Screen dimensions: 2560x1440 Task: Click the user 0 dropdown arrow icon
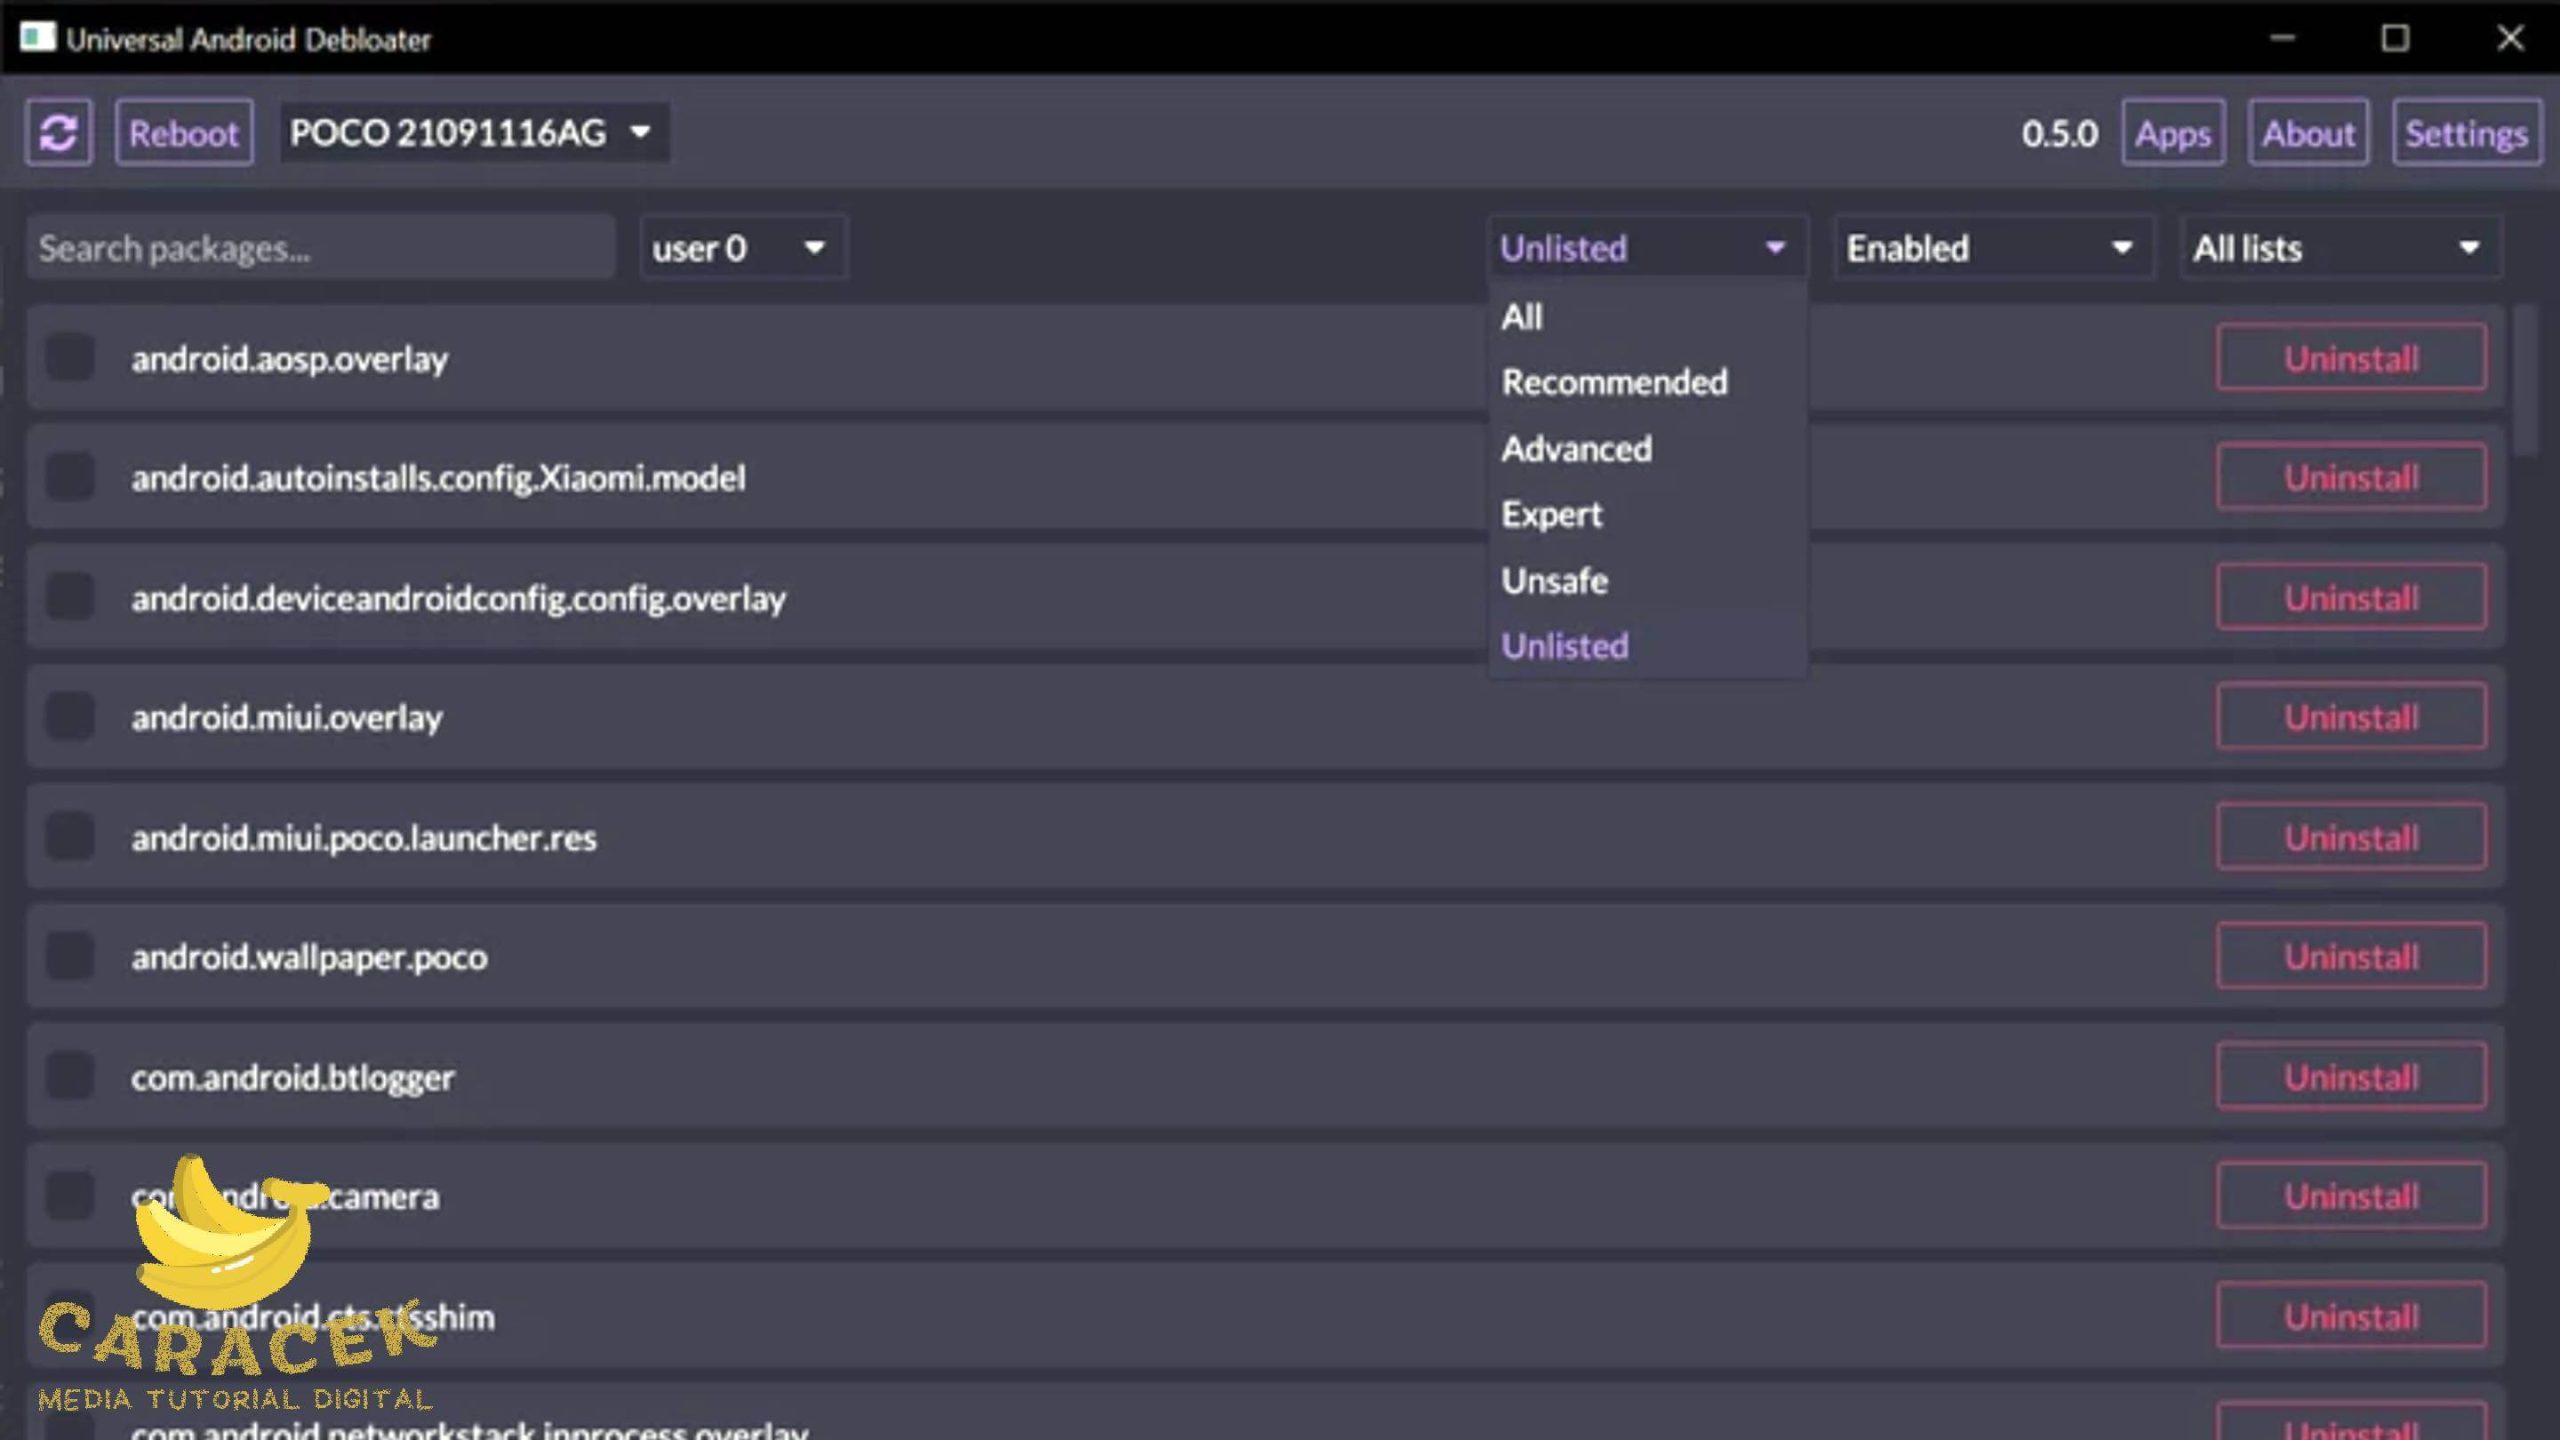point(814,247)
